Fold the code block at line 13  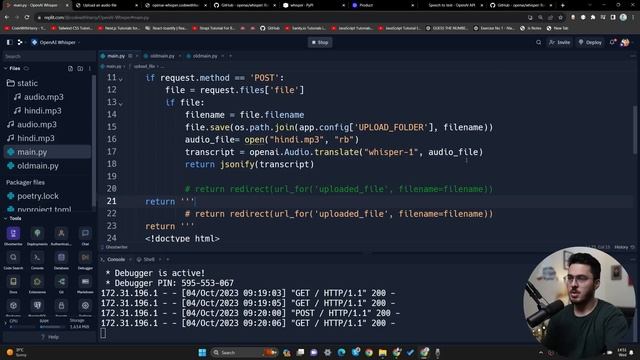tap(120, 104)
